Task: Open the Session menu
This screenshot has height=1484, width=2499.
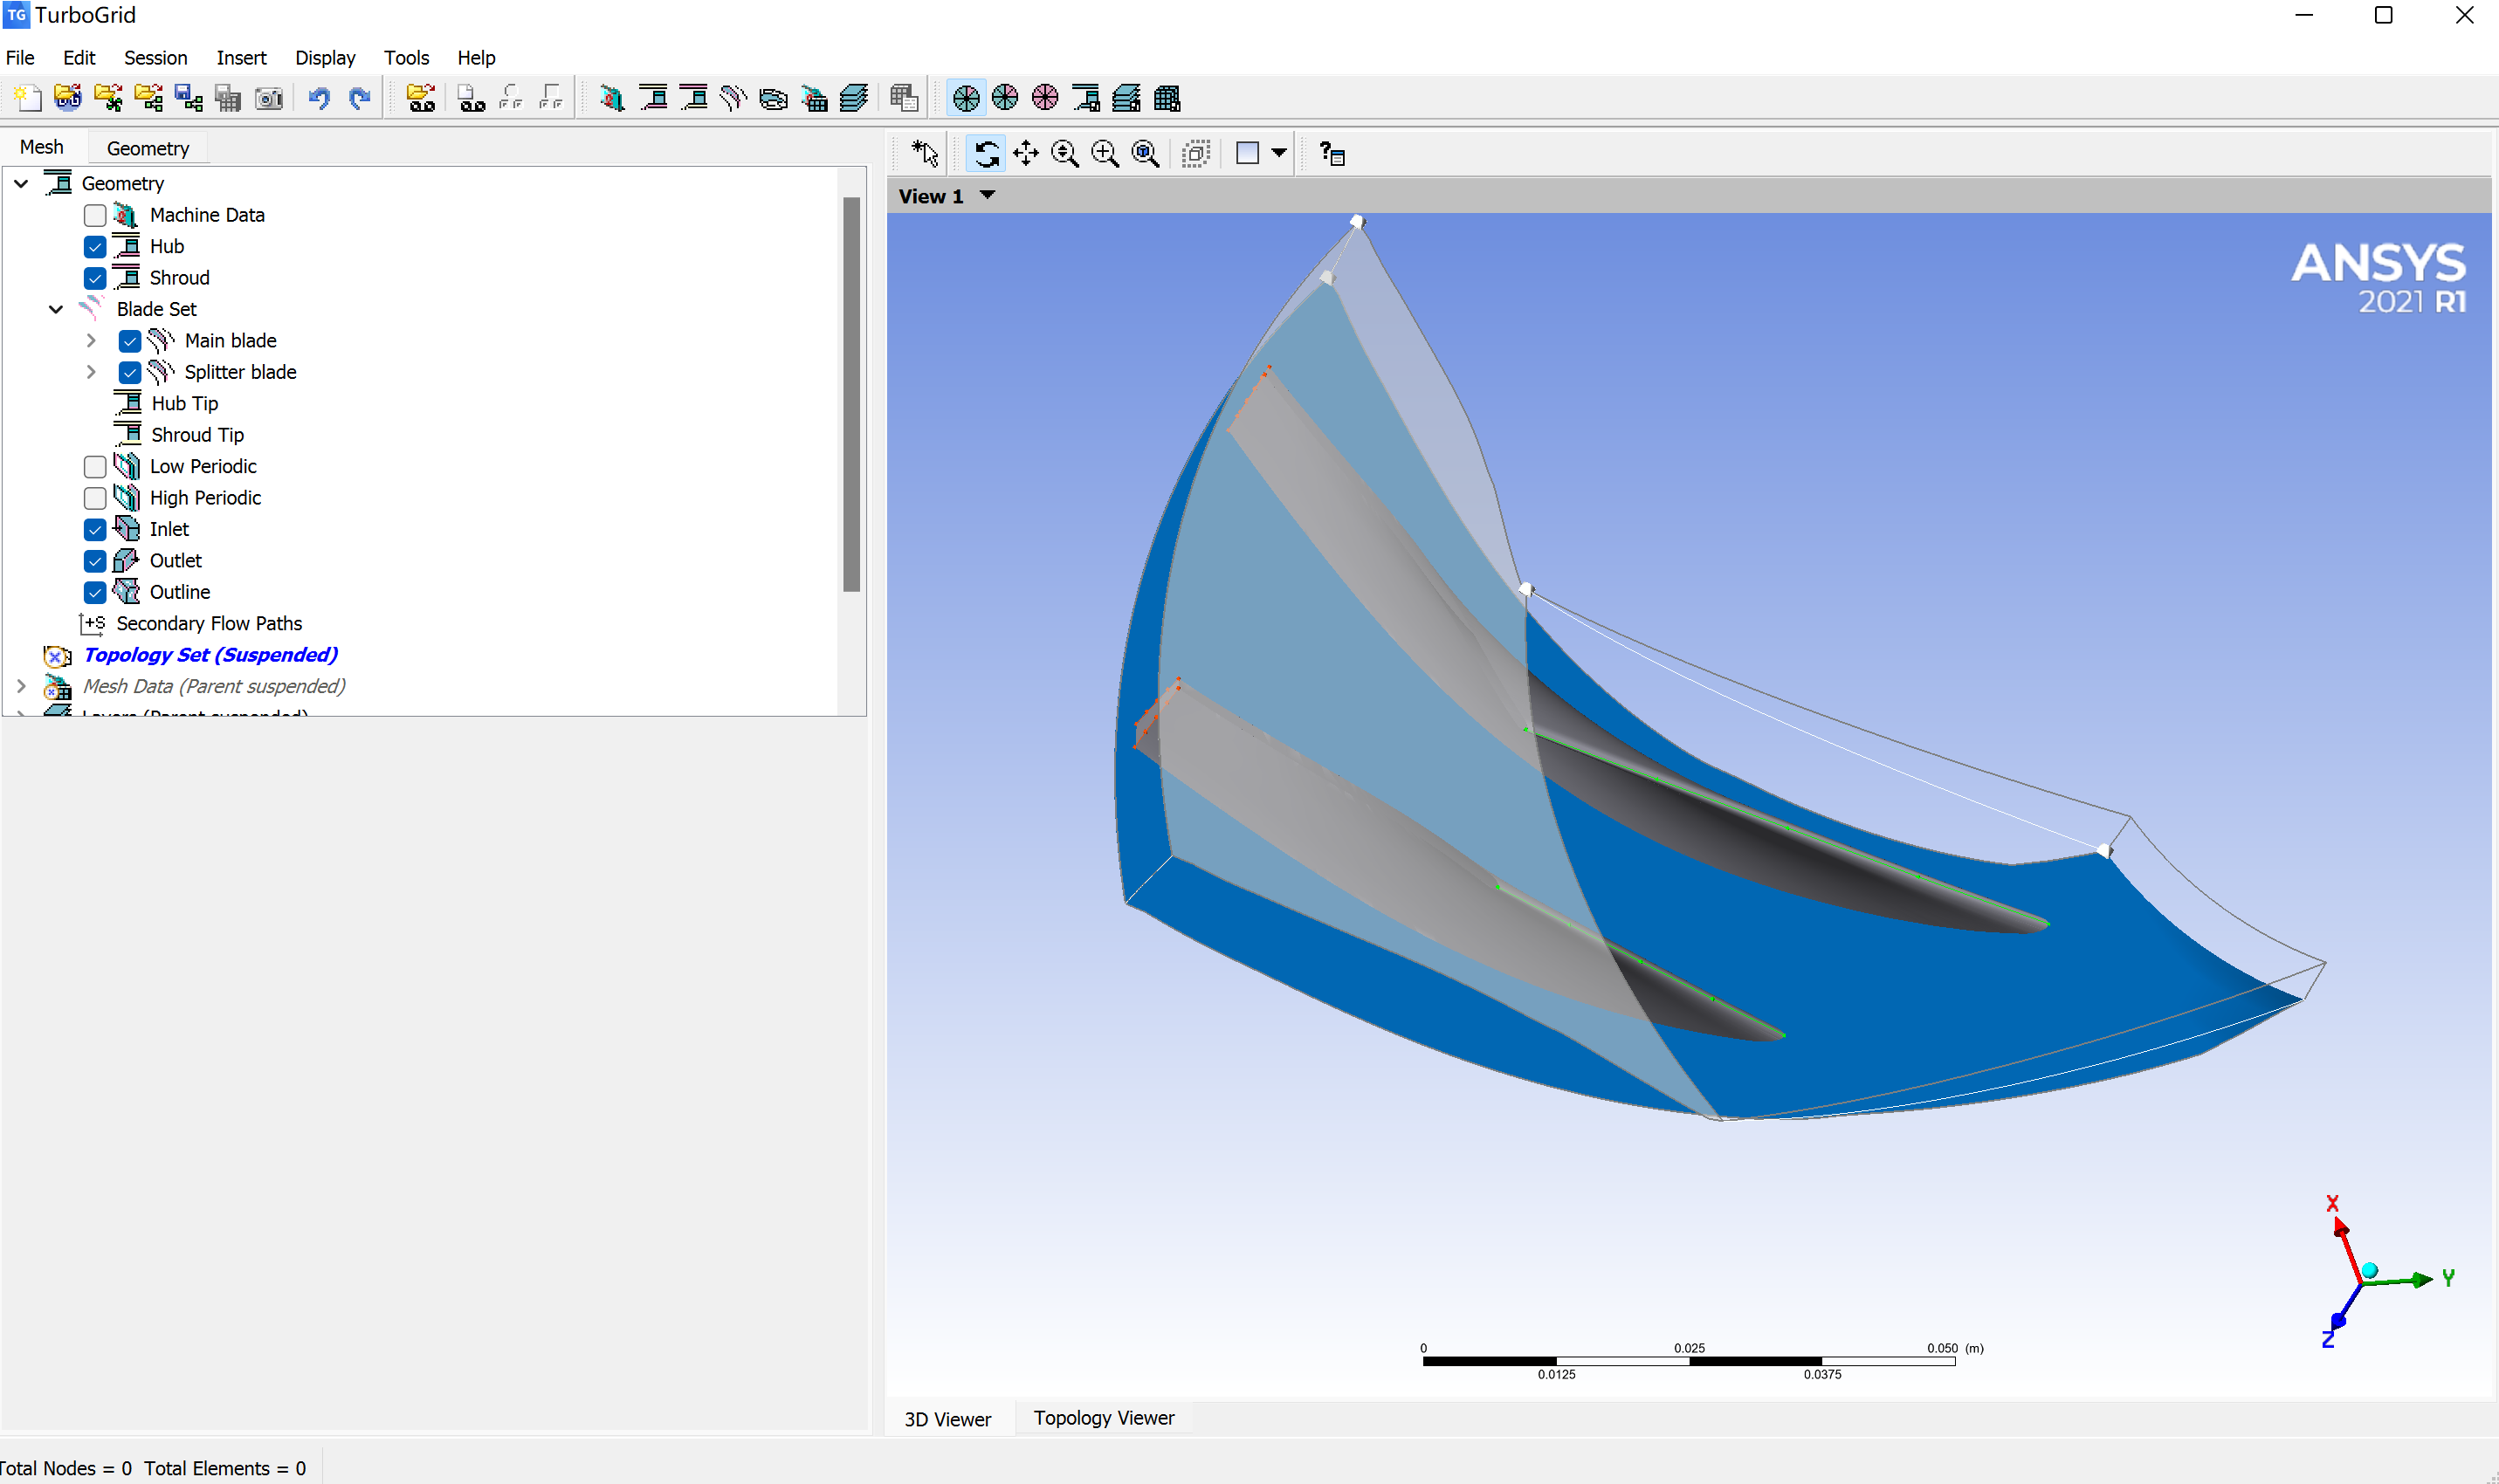Action: pyautogui.click(x=155, y=58)
